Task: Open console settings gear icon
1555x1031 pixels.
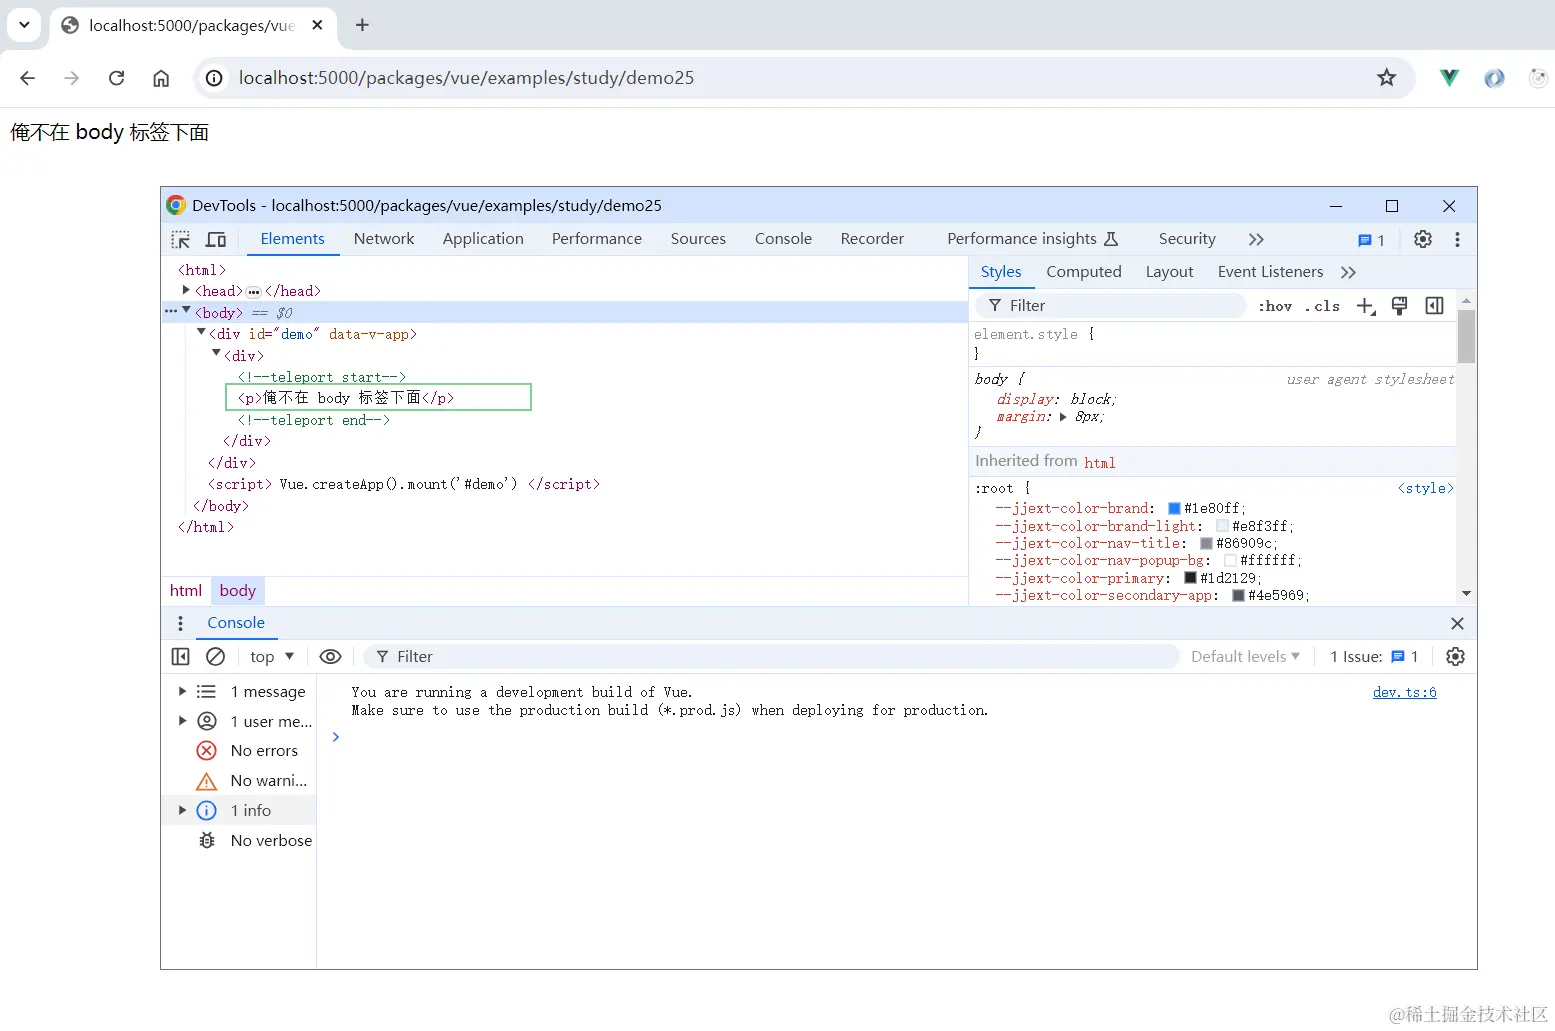Action: 1455,657
